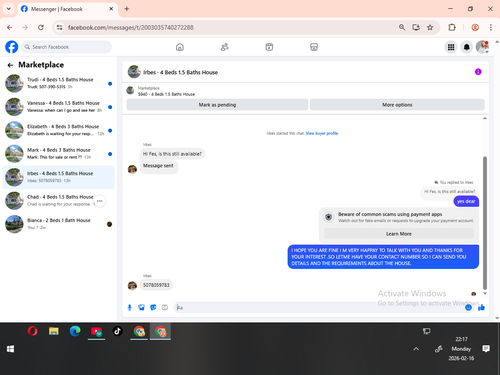Viewport: 500px width, 375px height.
Task: Click the 'Message sent' bubble
Action: point(158,166)
